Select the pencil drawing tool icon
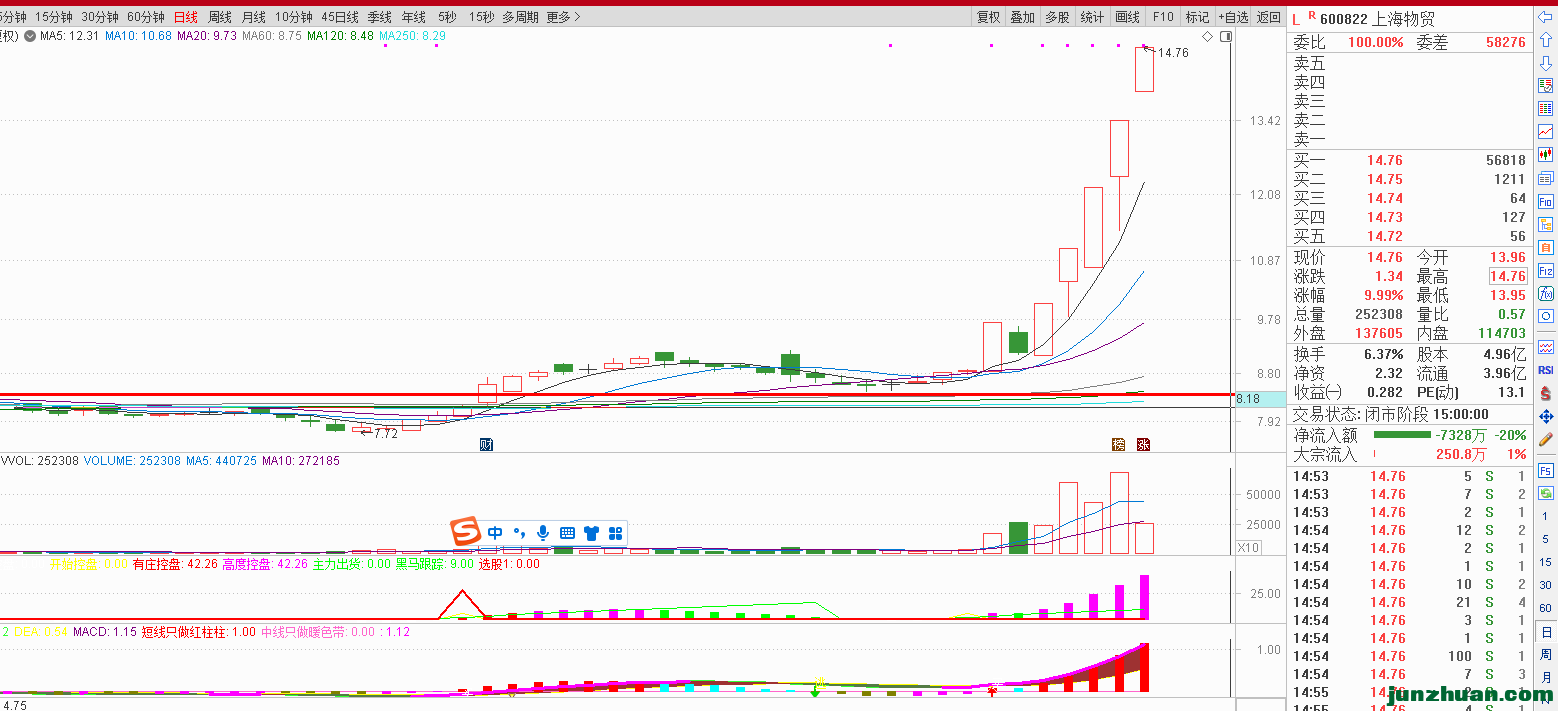The image size is (1558, 711). coord(1546,439)
